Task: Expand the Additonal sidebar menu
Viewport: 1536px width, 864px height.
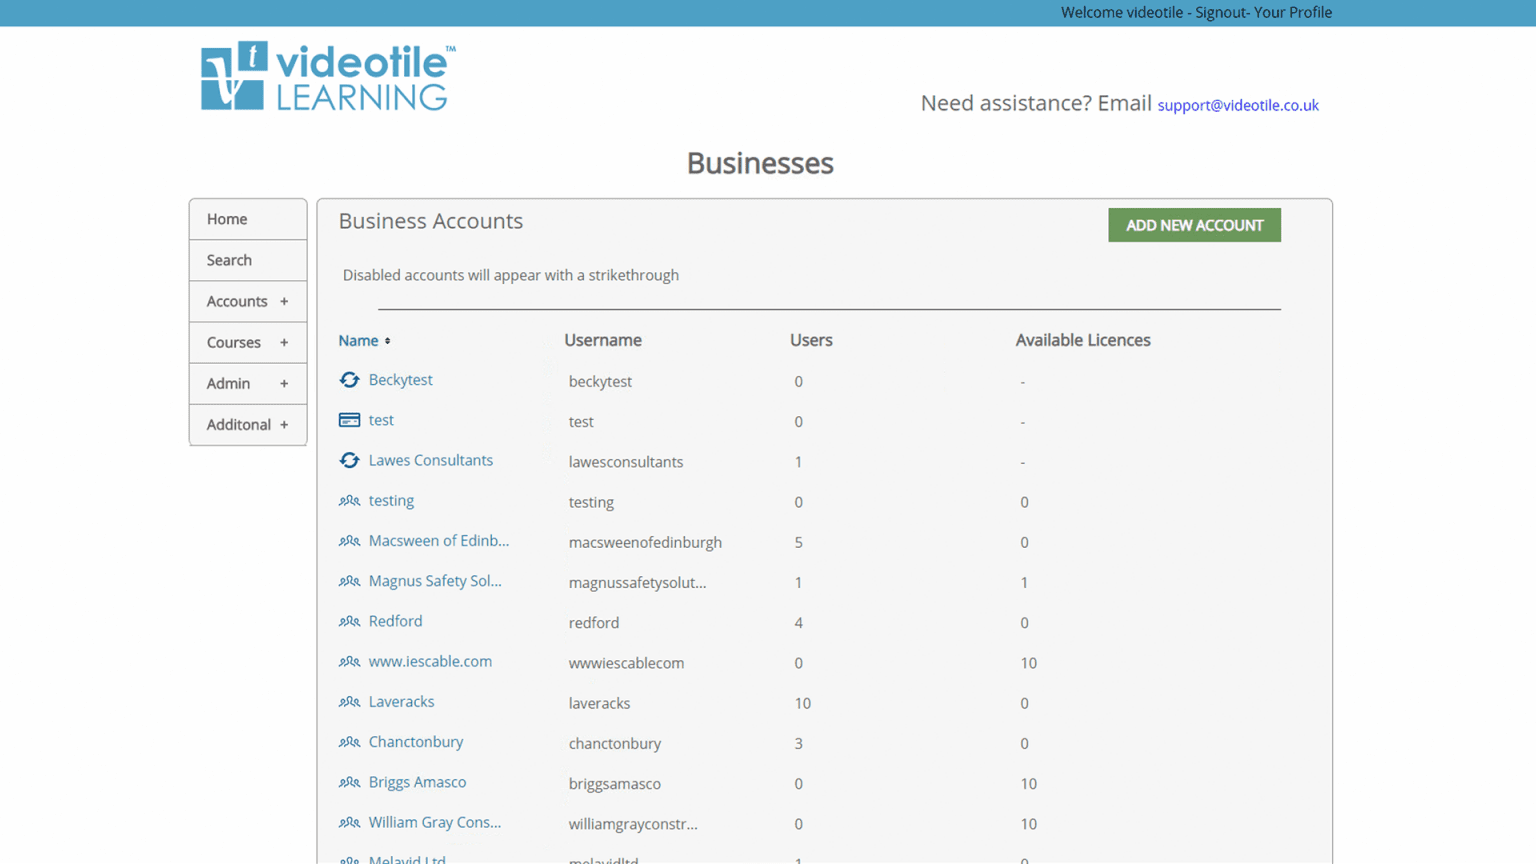Action: click(247, 424)
